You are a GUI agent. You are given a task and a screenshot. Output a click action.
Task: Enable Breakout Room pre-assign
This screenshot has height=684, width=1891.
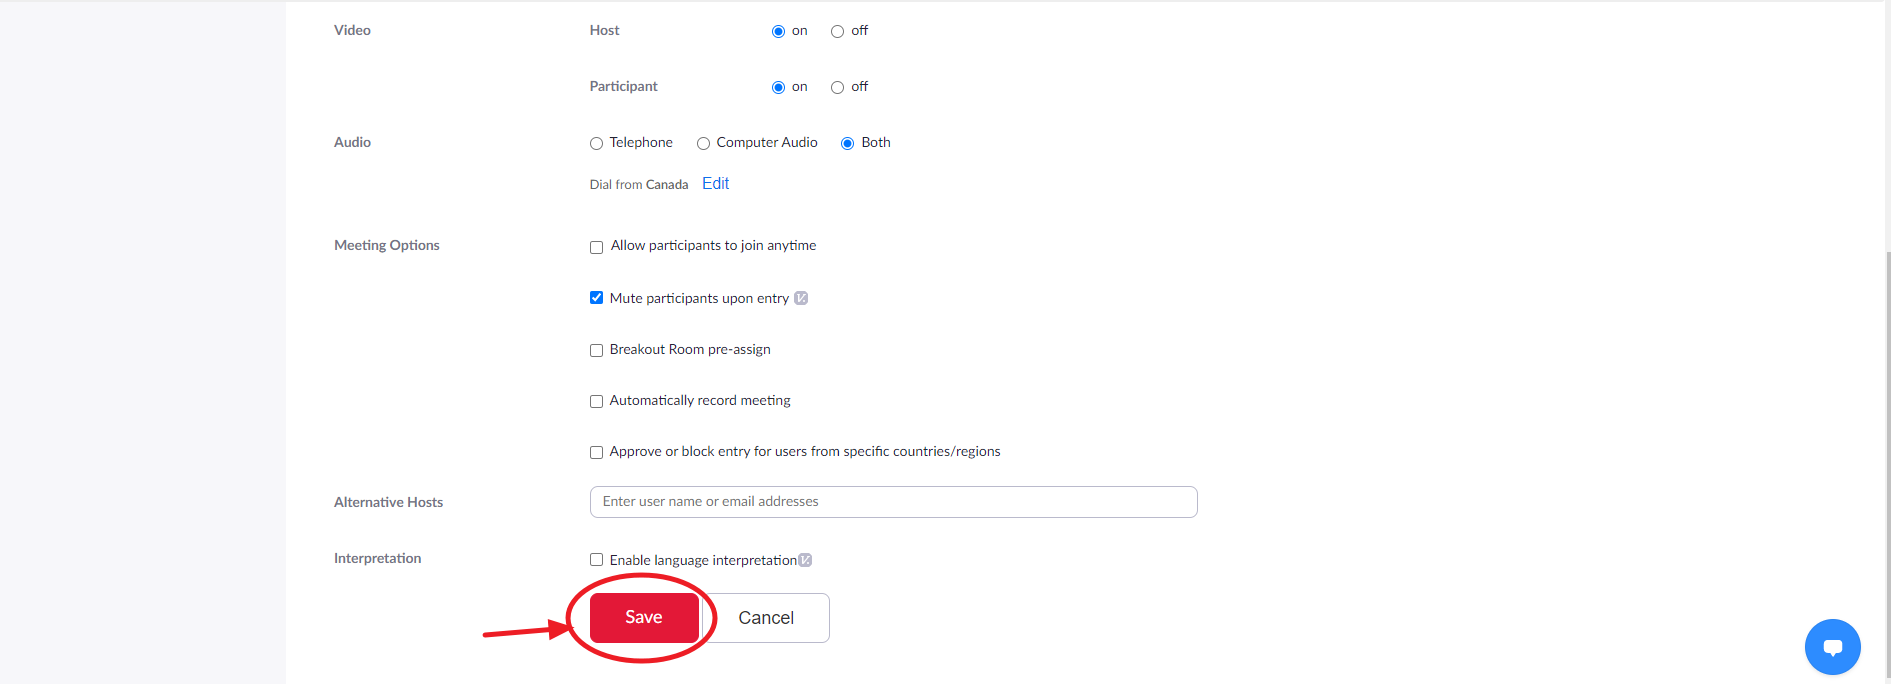coord(596,350)
